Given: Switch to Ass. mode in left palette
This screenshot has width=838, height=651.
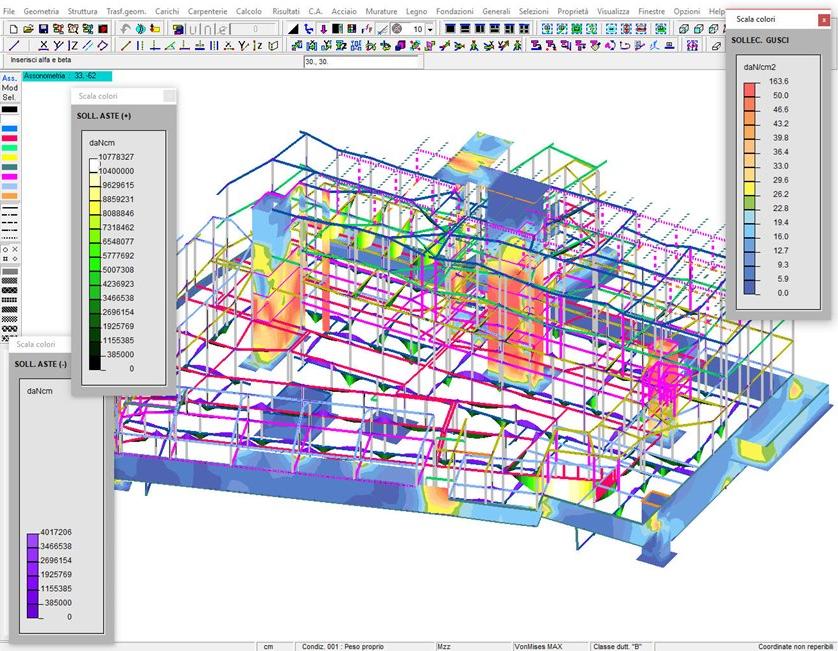Looking at the screenshot, I should [x=9, y=78].
